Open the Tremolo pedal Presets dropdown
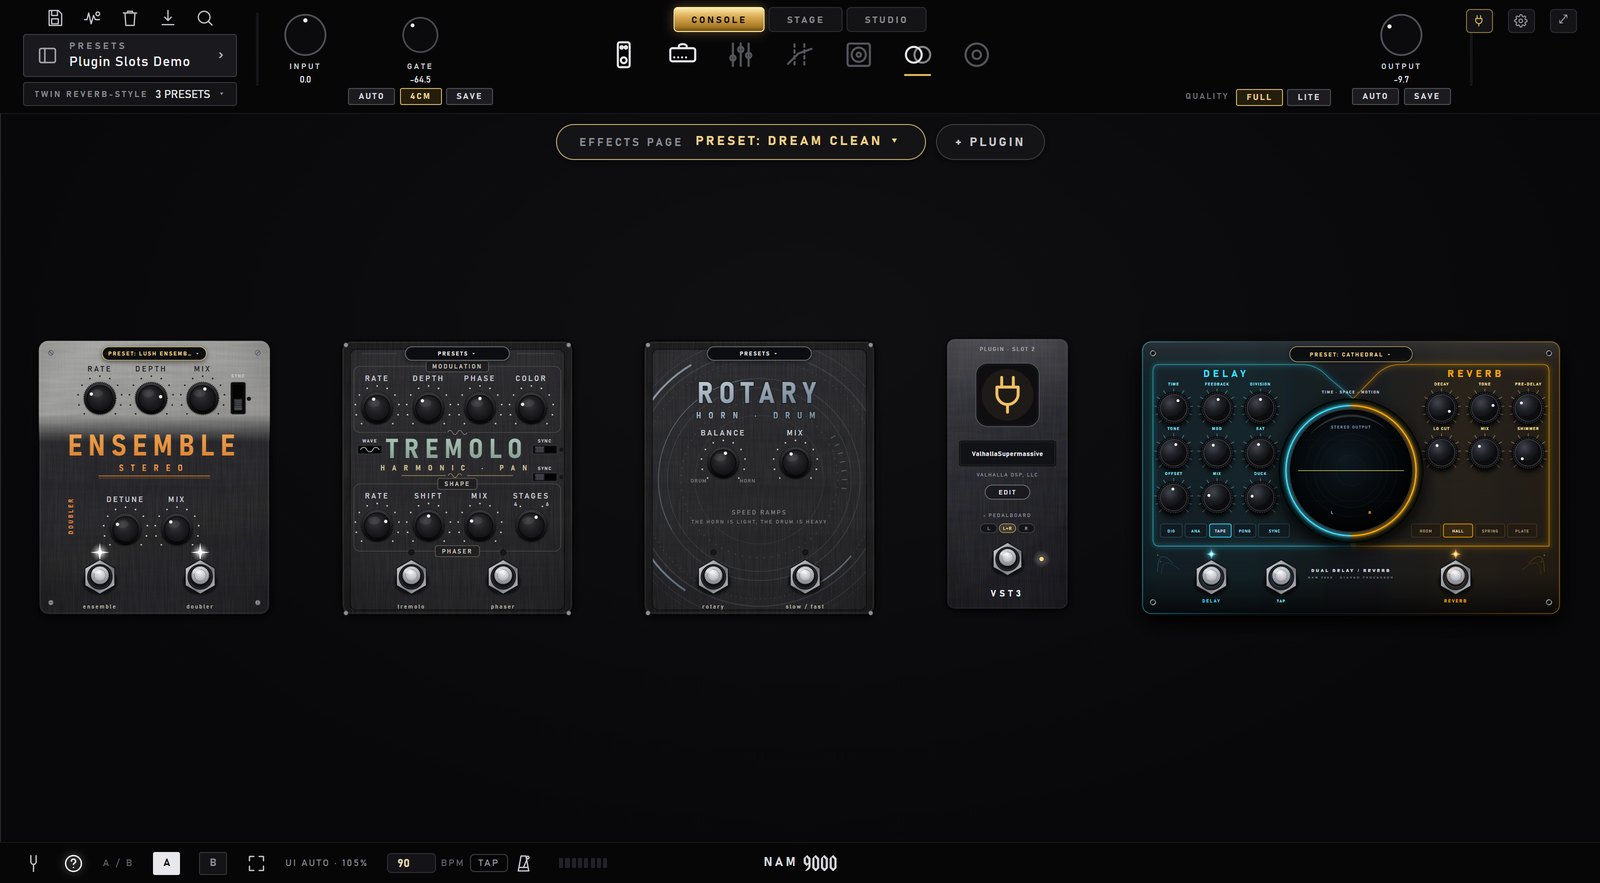This screenshot has height=883, width=1600. coord(457,353)
